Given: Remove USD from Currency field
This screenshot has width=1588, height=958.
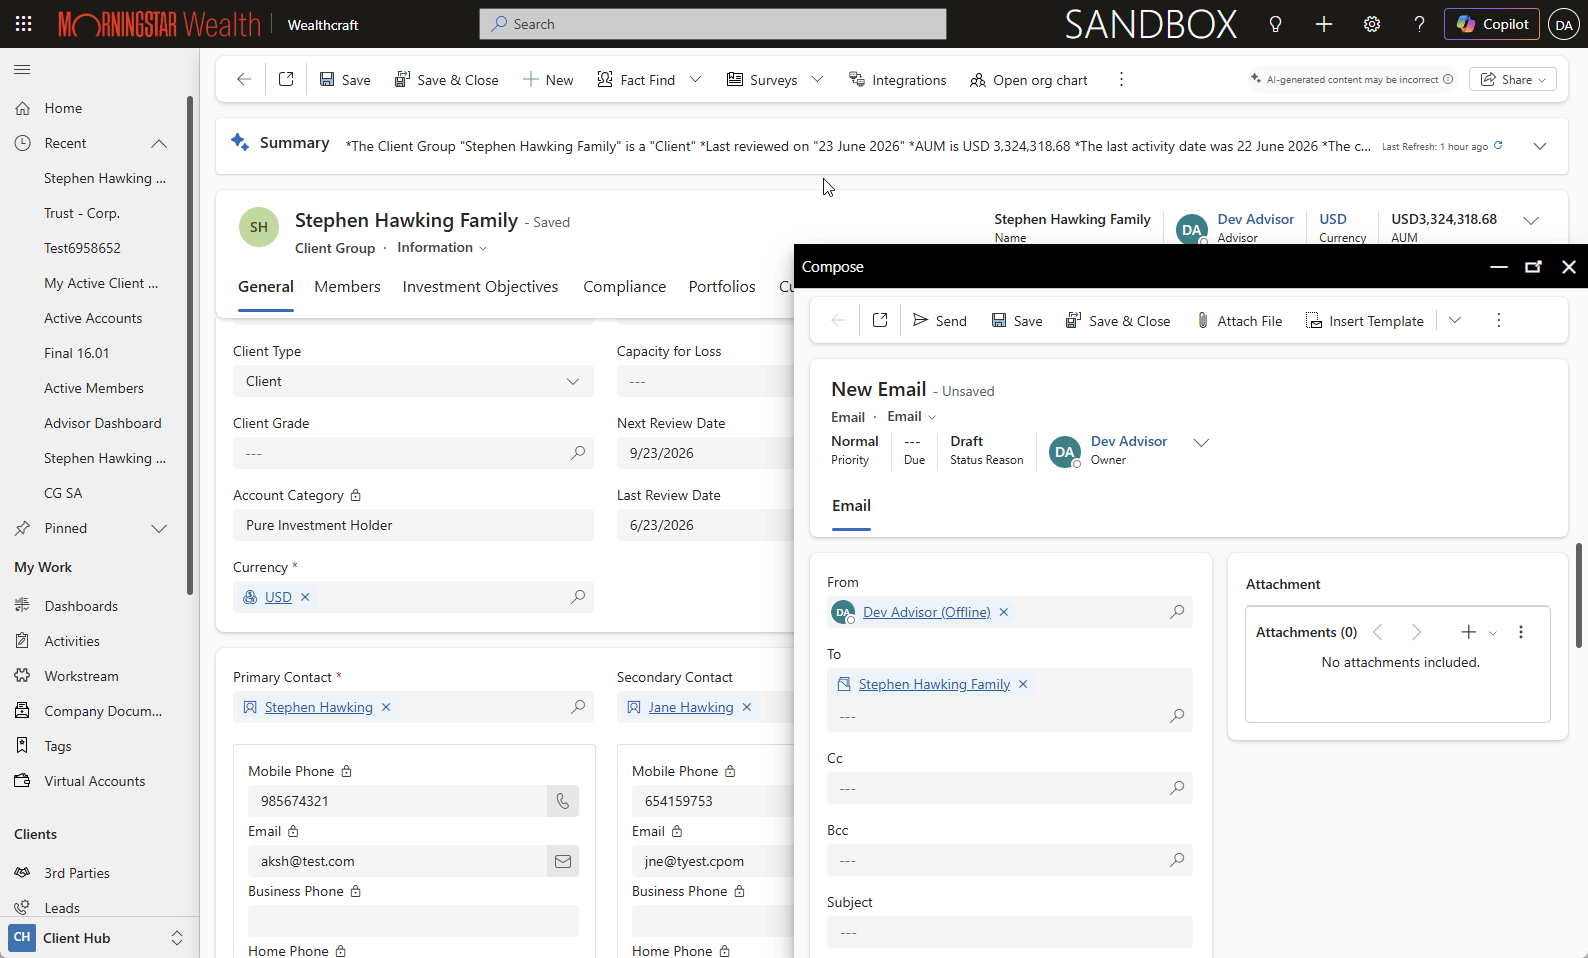Looking at the screenshot, I should click(x=305, y=597).
